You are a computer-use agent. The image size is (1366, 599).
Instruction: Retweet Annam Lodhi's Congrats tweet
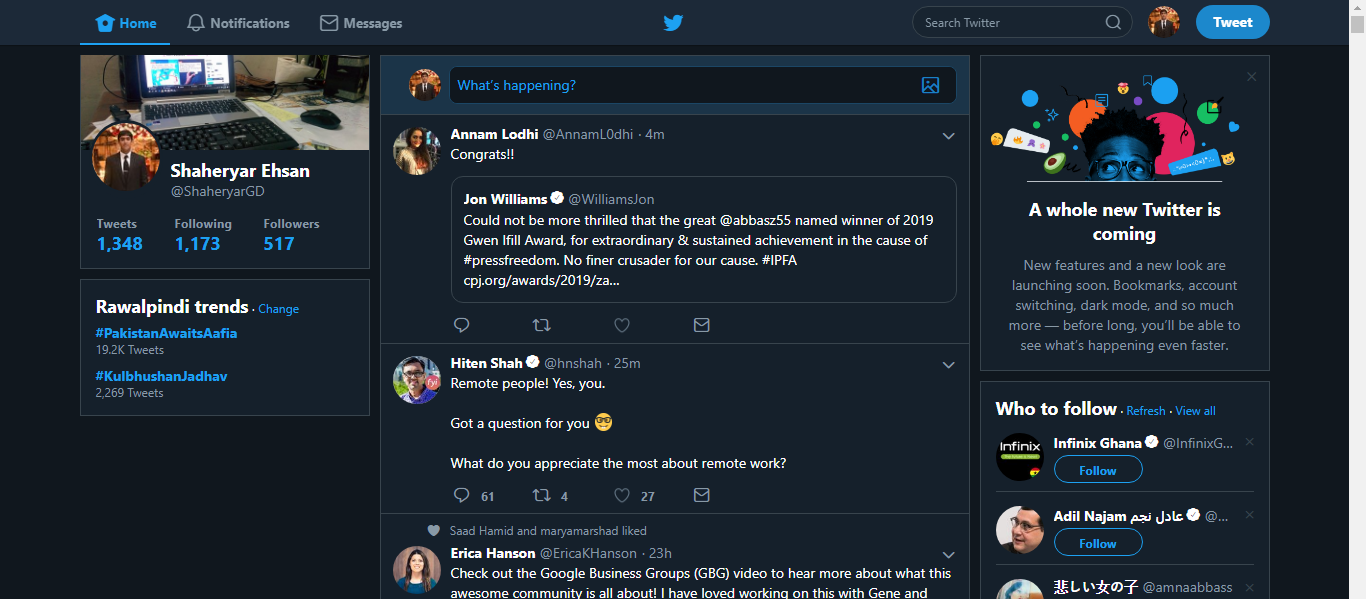(x=541, y=325)
